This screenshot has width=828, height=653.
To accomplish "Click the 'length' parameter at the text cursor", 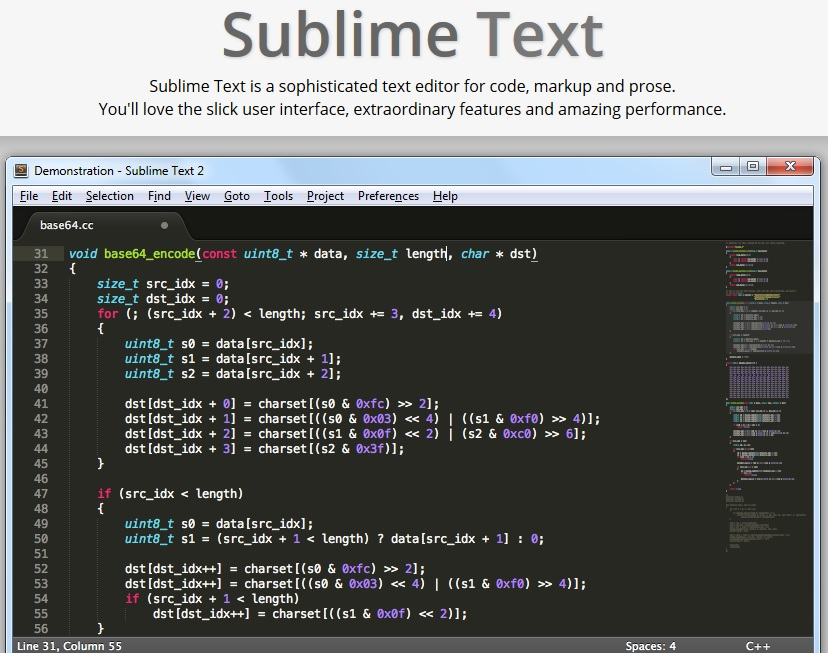I will click(426, 254).
